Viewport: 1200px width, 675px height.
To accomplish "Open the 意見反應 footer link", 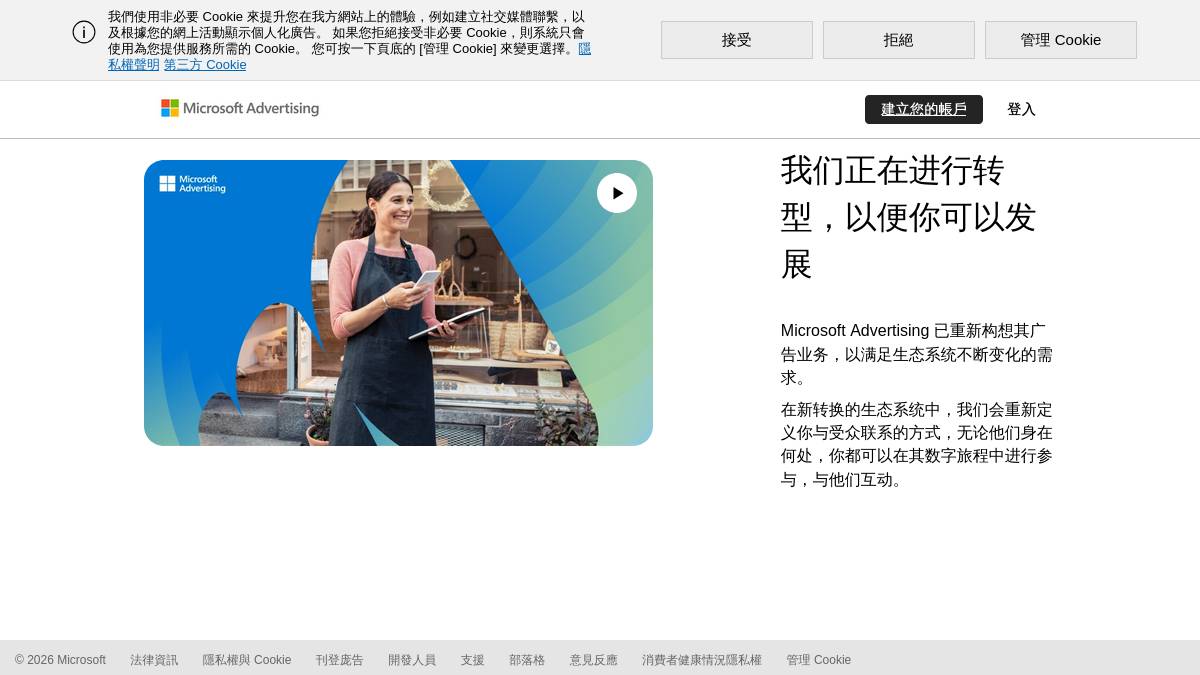I will pyautogui.click(x=594, y=660).
